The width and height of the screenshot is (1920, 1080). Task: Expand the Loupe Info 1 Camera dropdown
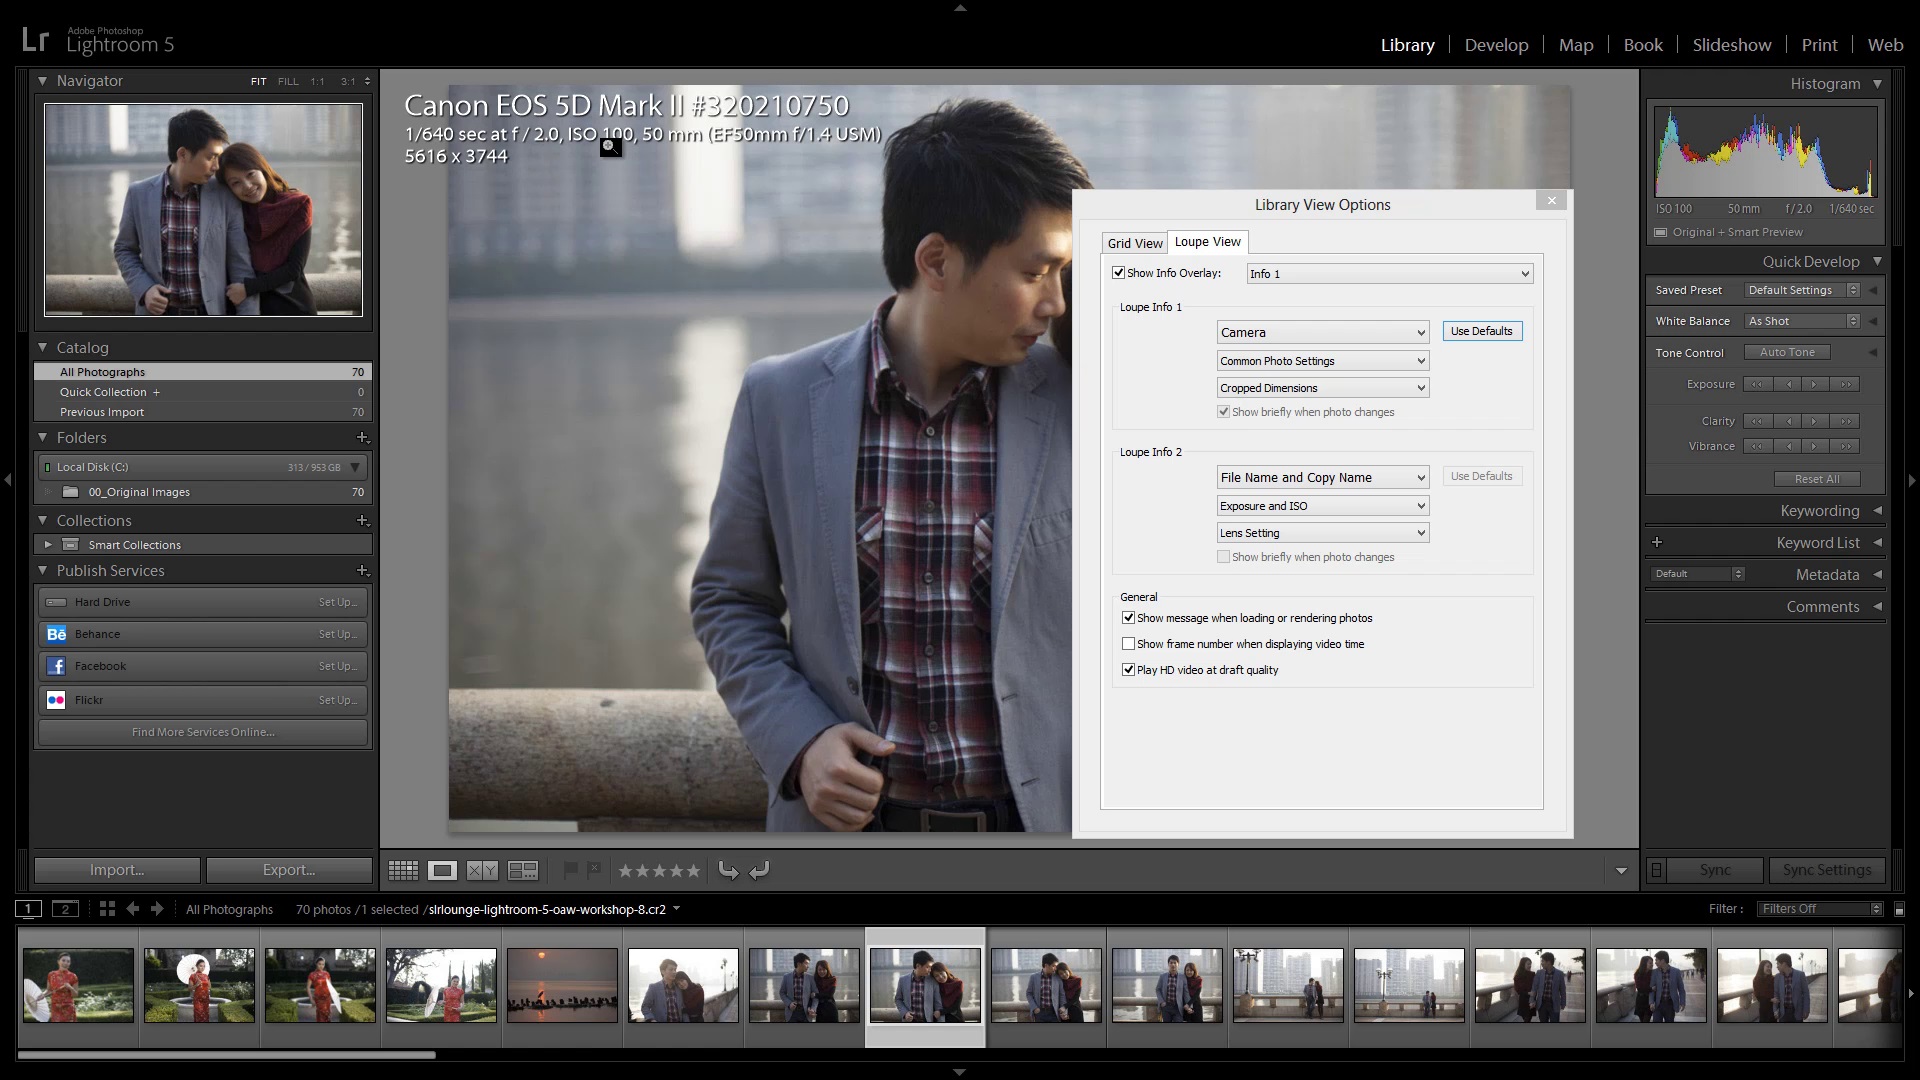coord(1320,332)
